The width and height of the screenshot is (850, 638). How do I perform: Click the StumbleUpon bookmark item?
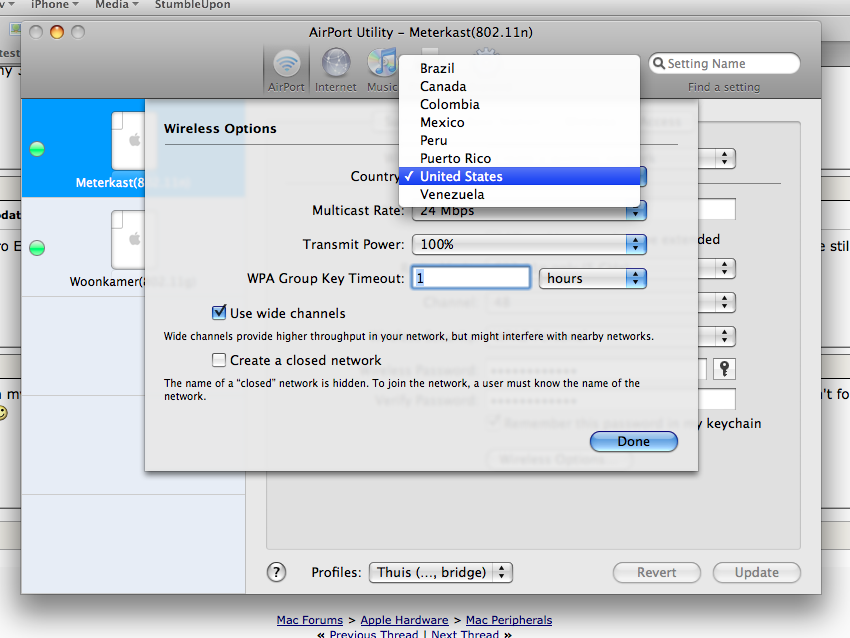coord(192,5)
